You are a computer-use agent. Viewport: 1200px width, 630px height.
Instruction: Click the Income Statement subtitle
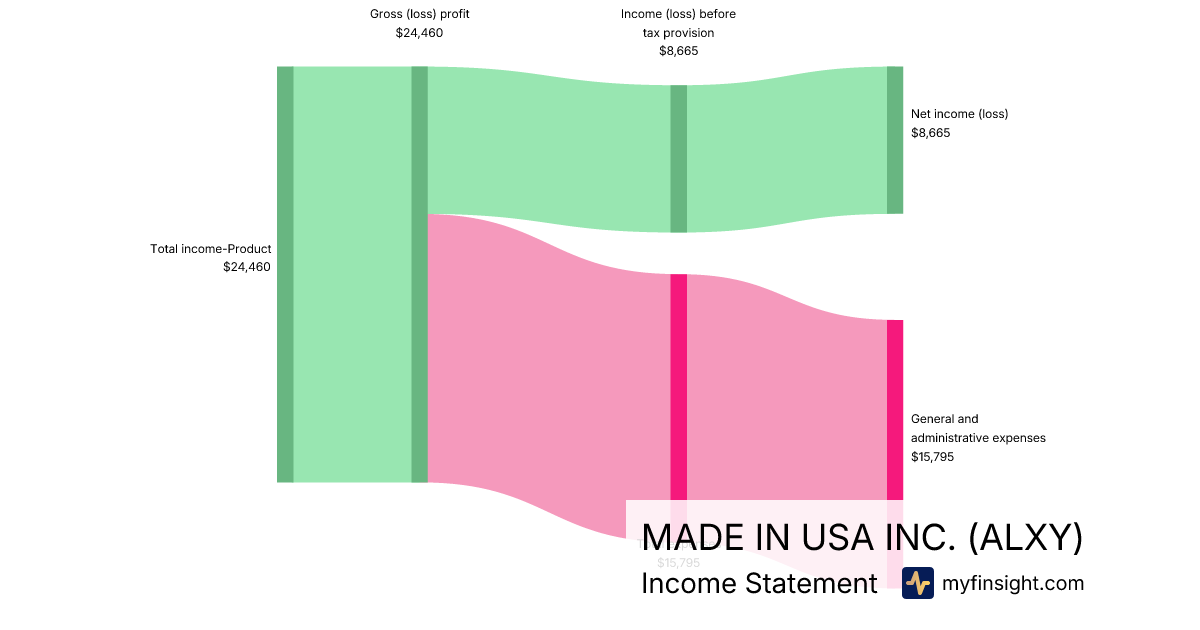tap(759, 583)
